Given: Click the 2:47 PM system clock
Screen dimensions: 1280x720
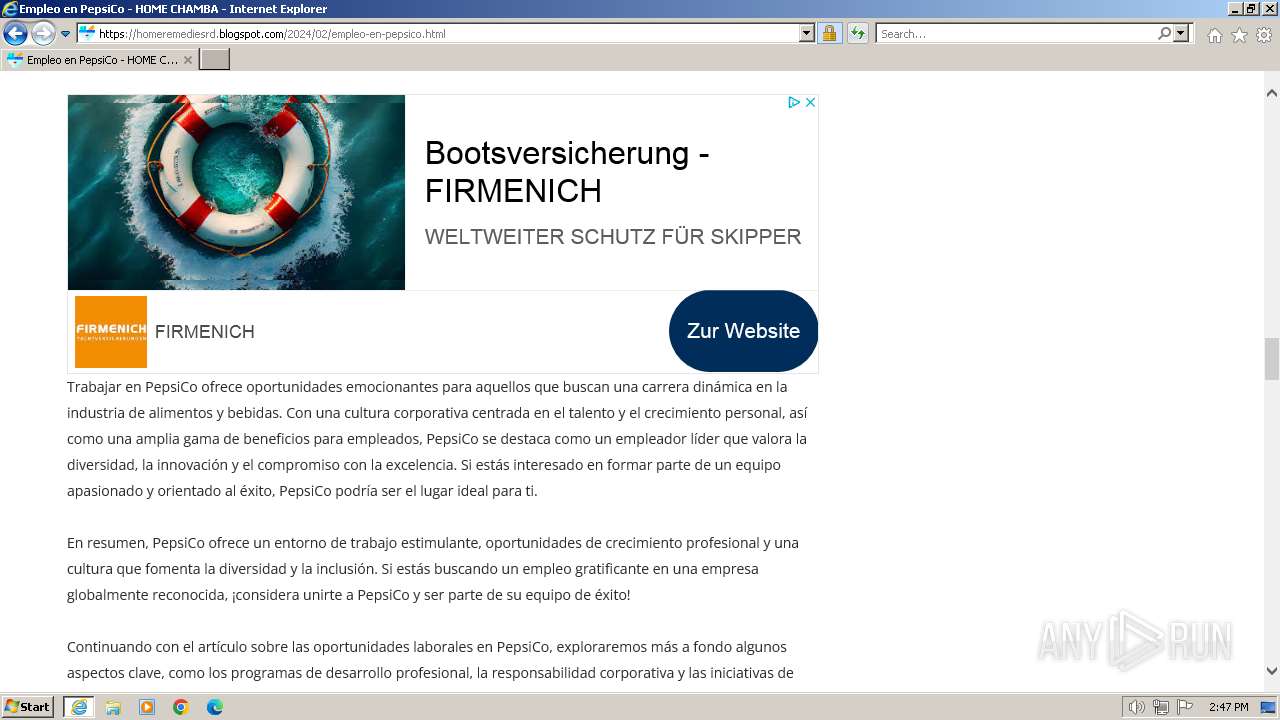Looking at the screenshot, I should [x=1228, y=707].
